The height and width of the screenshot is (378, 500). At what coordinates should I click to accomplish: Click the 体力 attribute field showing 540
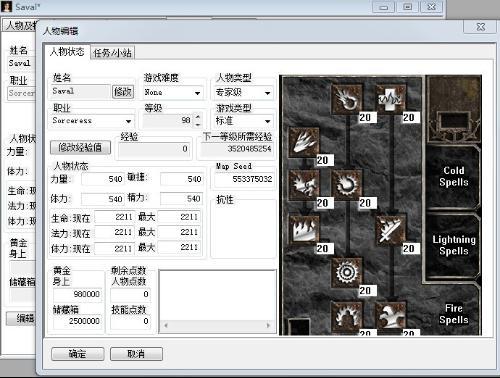click(x=103, y=199)
